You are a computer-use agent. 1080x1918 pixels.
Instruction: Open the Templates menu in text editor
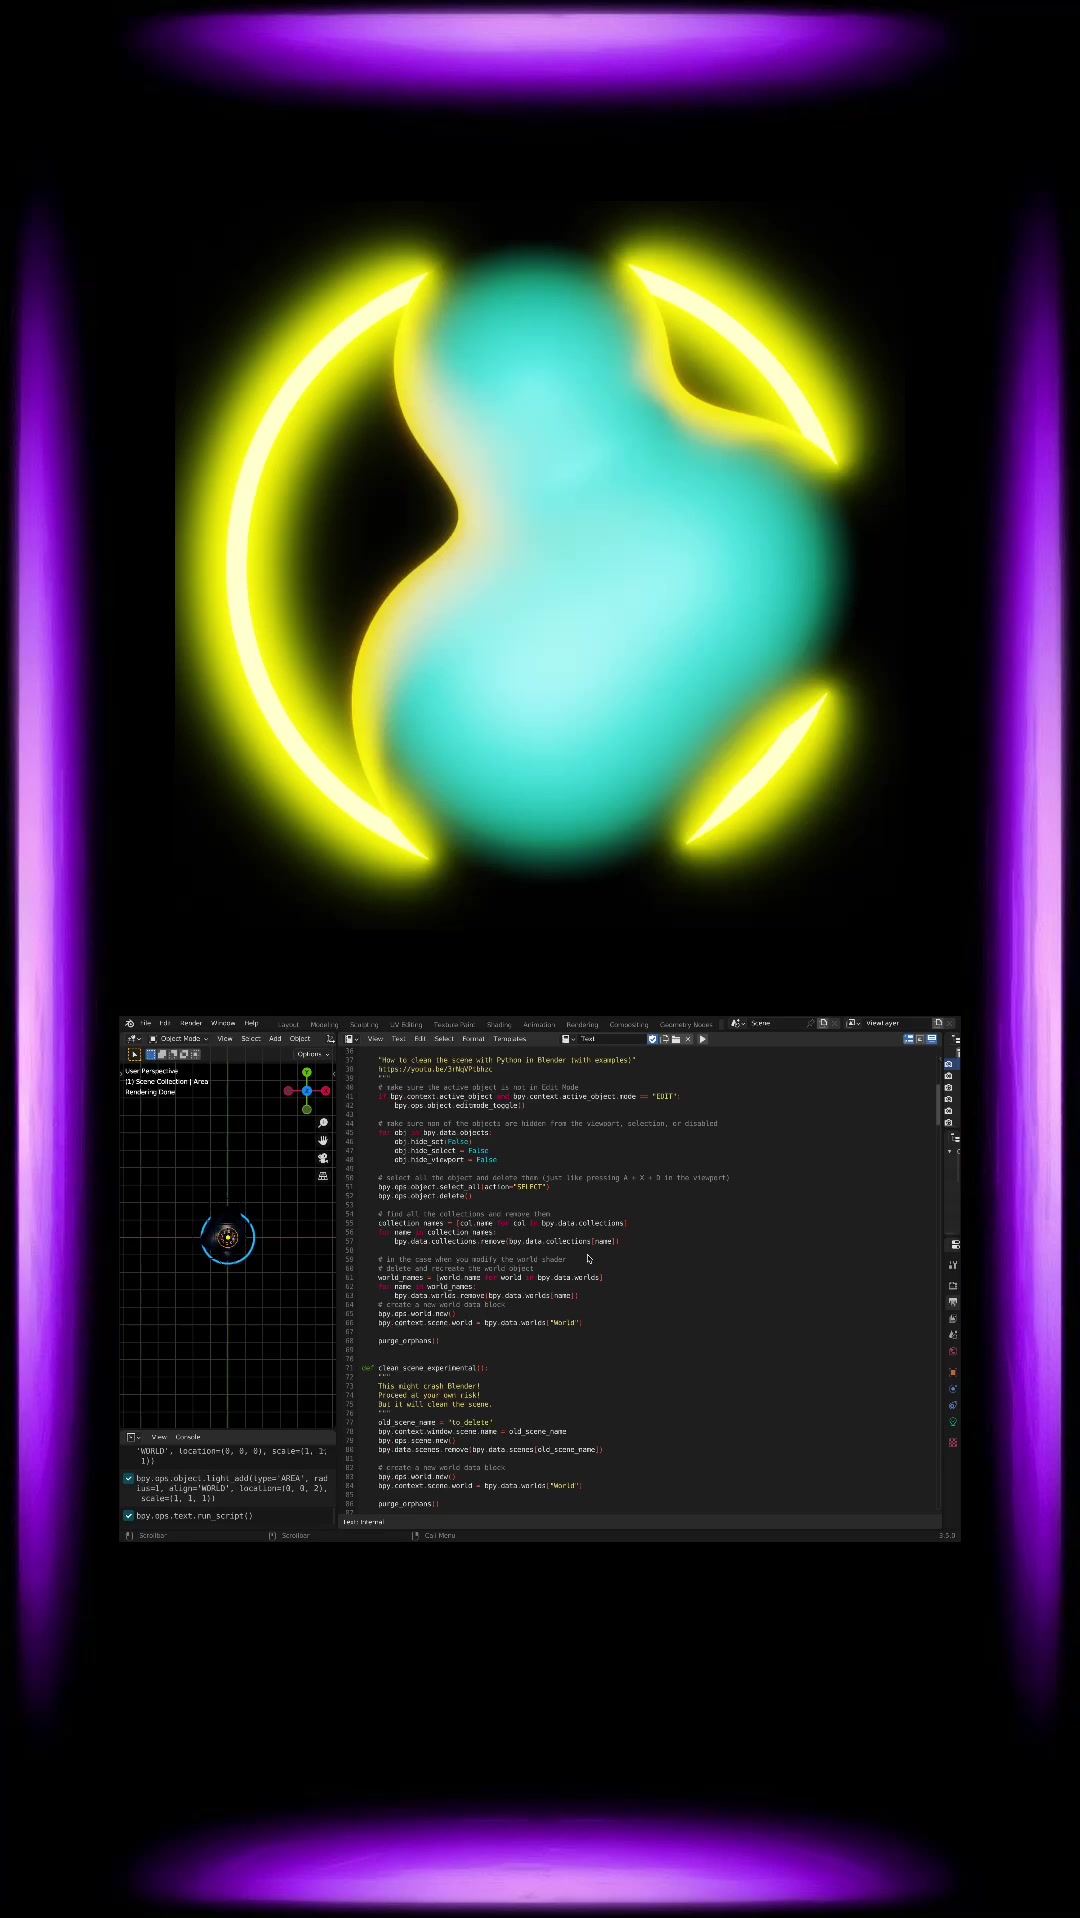[510, 1039]
